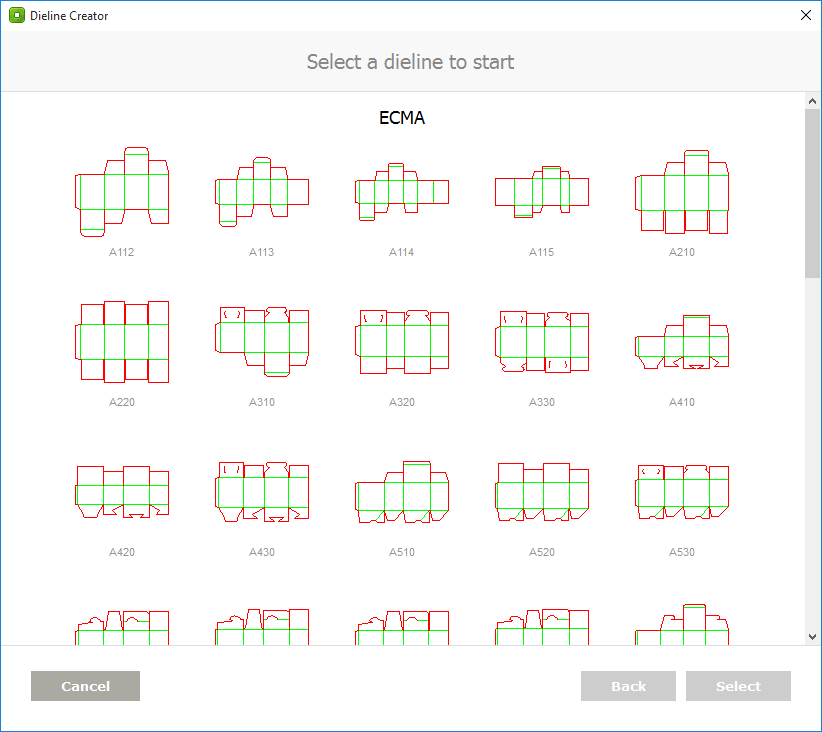Click the A510 label text
This screenshot has height=732, width=822.
coord(402,552)
